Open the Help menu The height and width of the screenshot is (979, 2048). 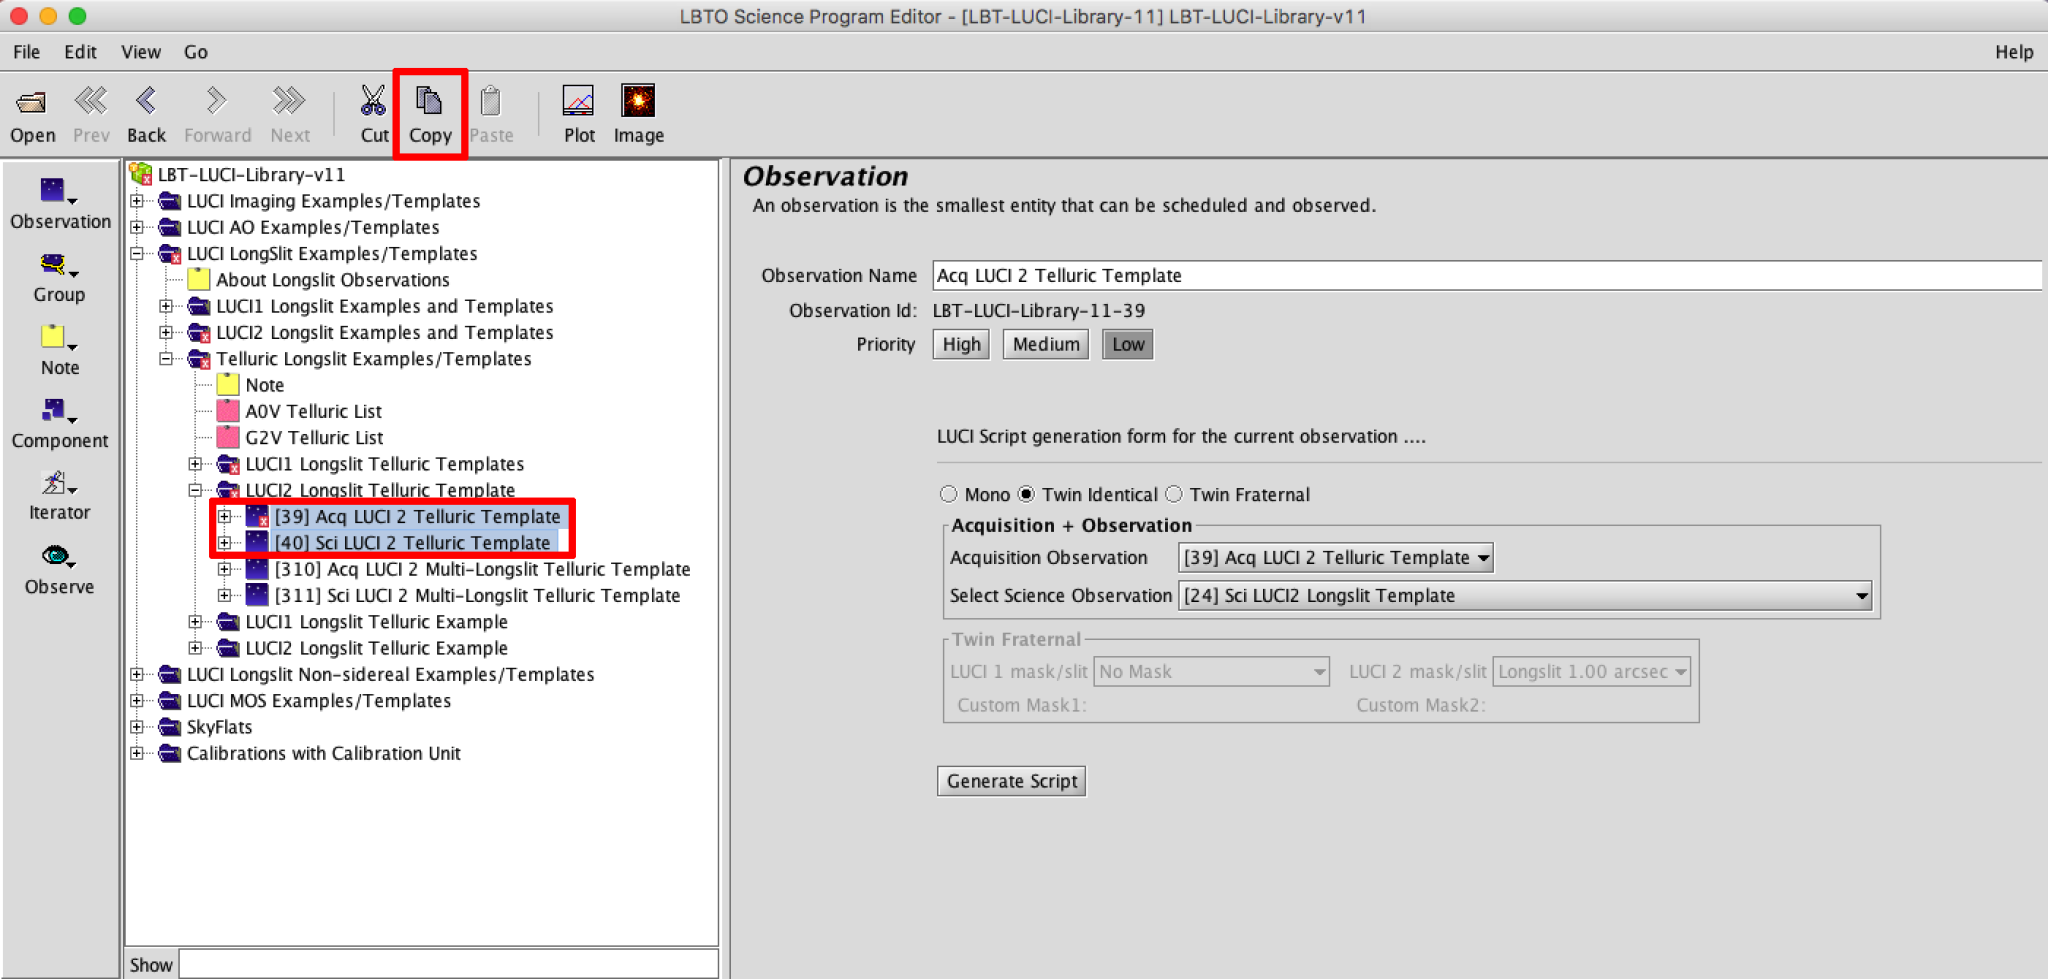tap(2014, 52)
